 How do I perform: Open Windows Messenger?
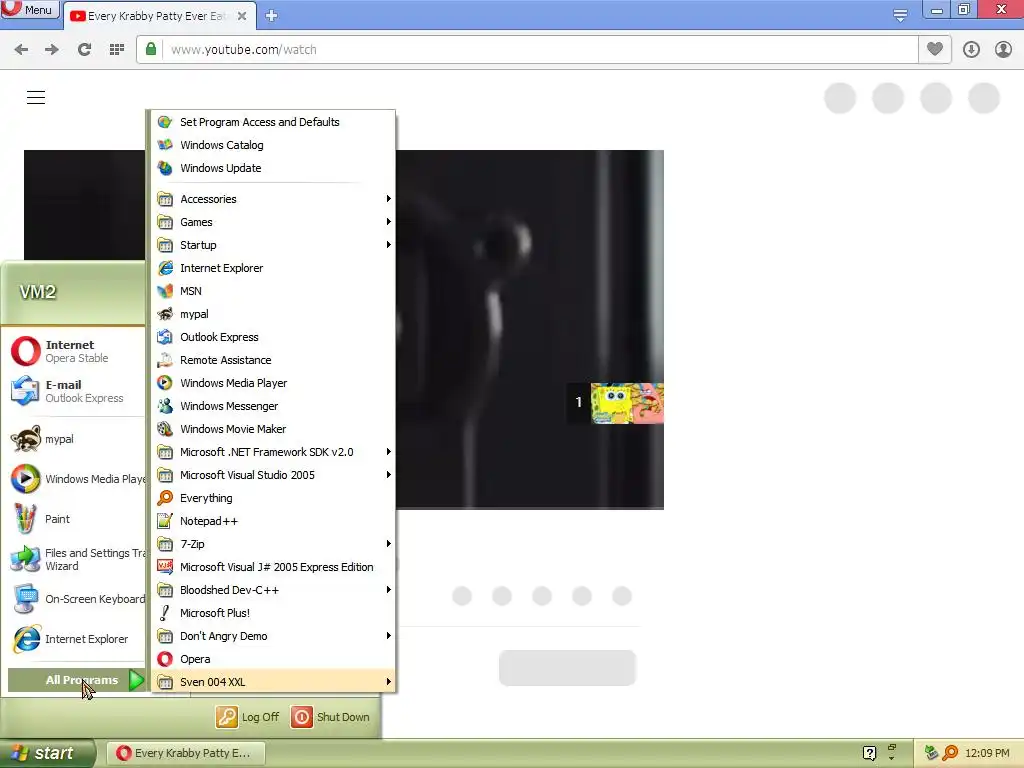coord(272,406)
